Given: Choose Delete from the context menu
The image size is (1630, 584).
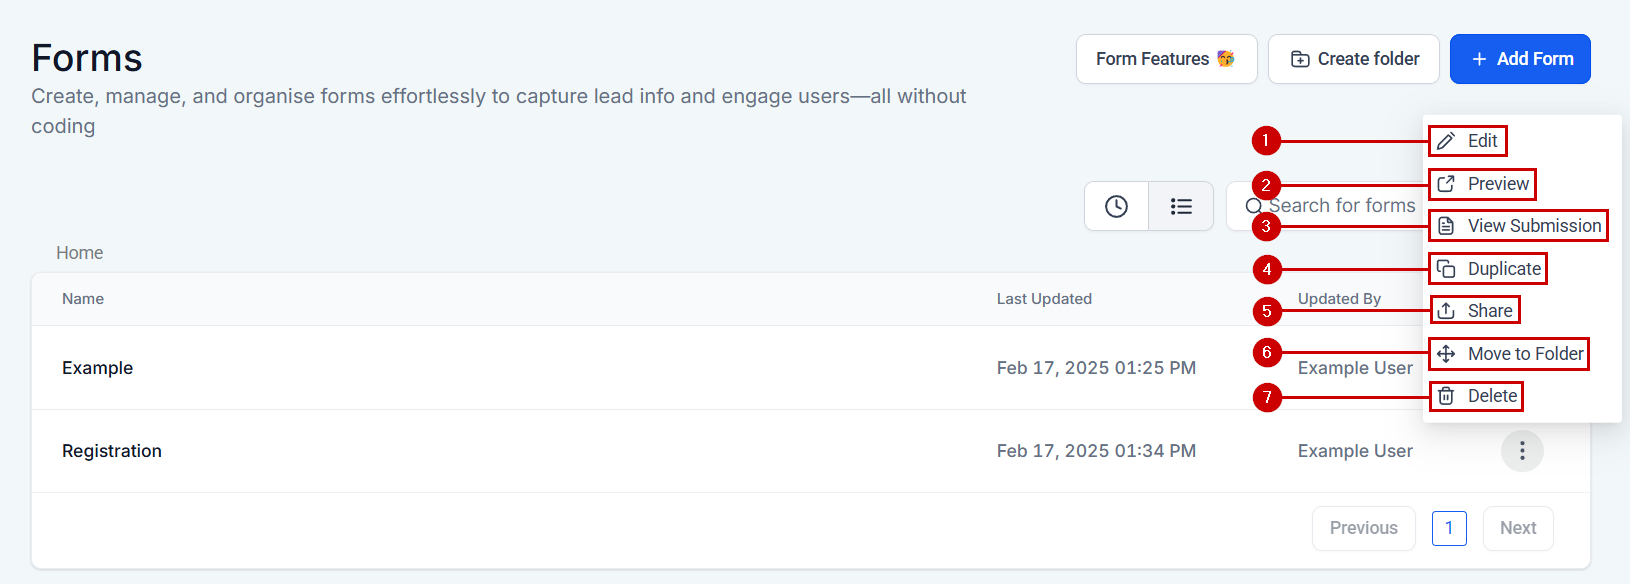Looking at the screenshot, I should point(1476,396).
